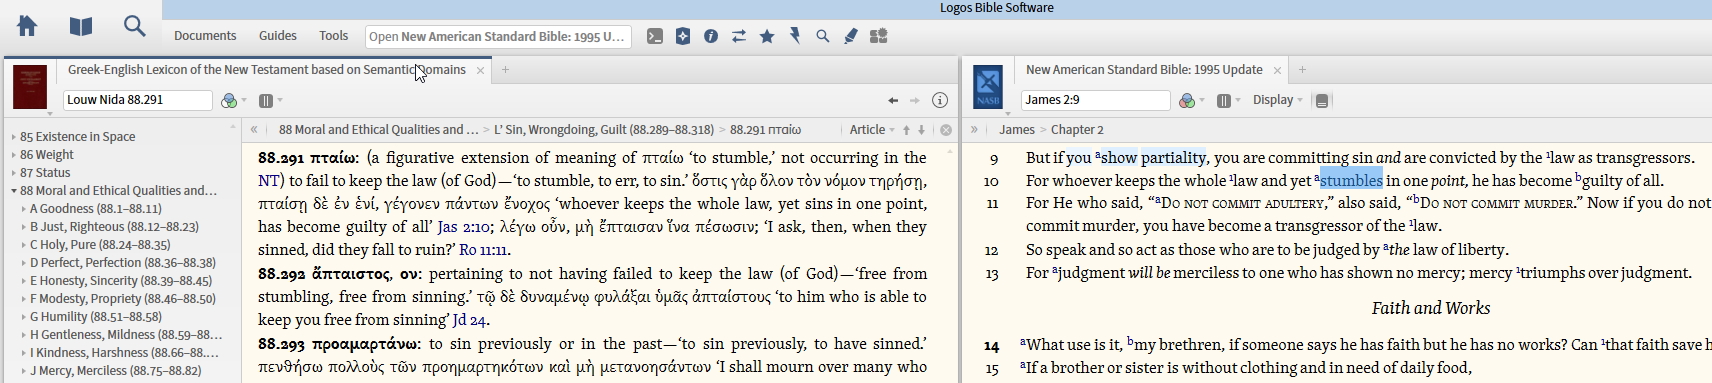This screenshot has width=1712, height=383.
Task: Expand the 86 Weight tree item
Action: 13,155
